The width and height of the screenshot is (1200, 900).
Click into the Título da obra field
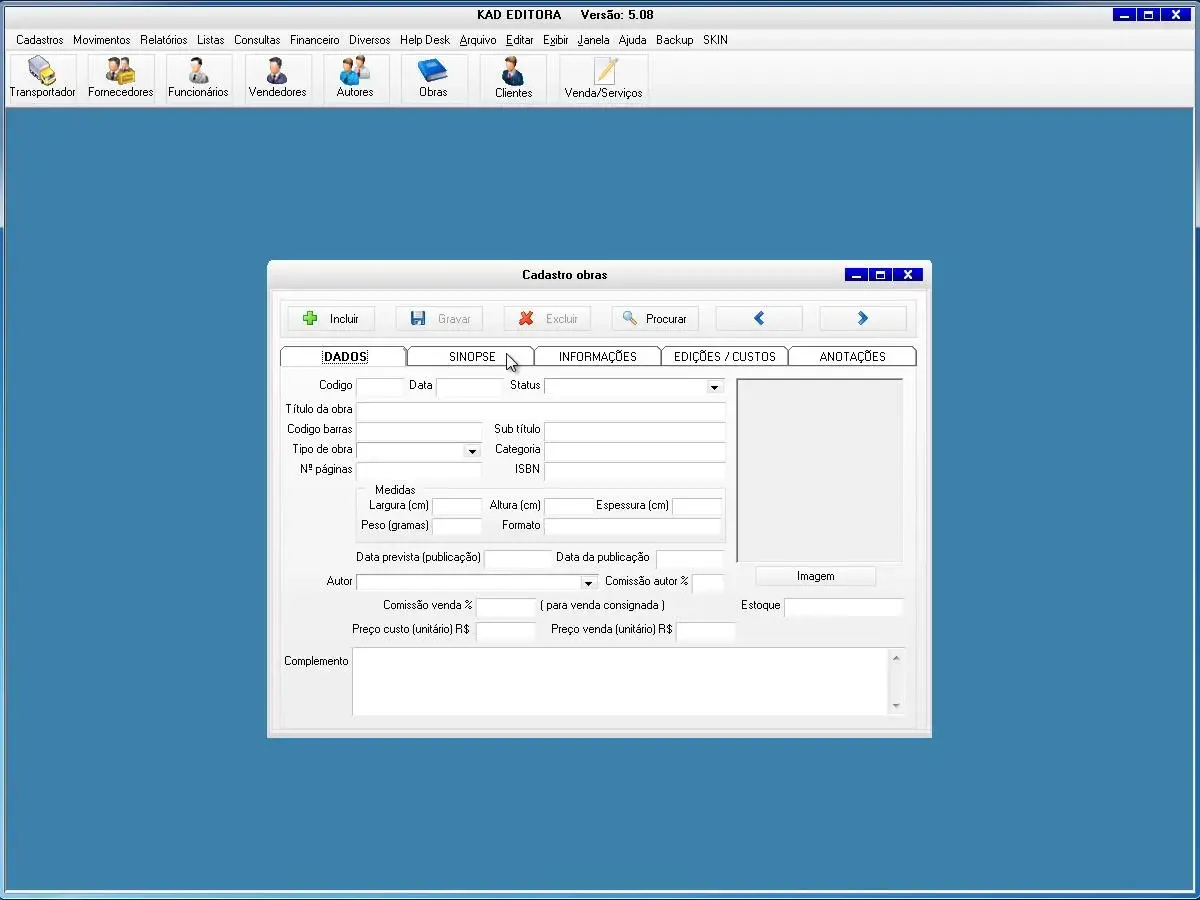pos(540,410)
